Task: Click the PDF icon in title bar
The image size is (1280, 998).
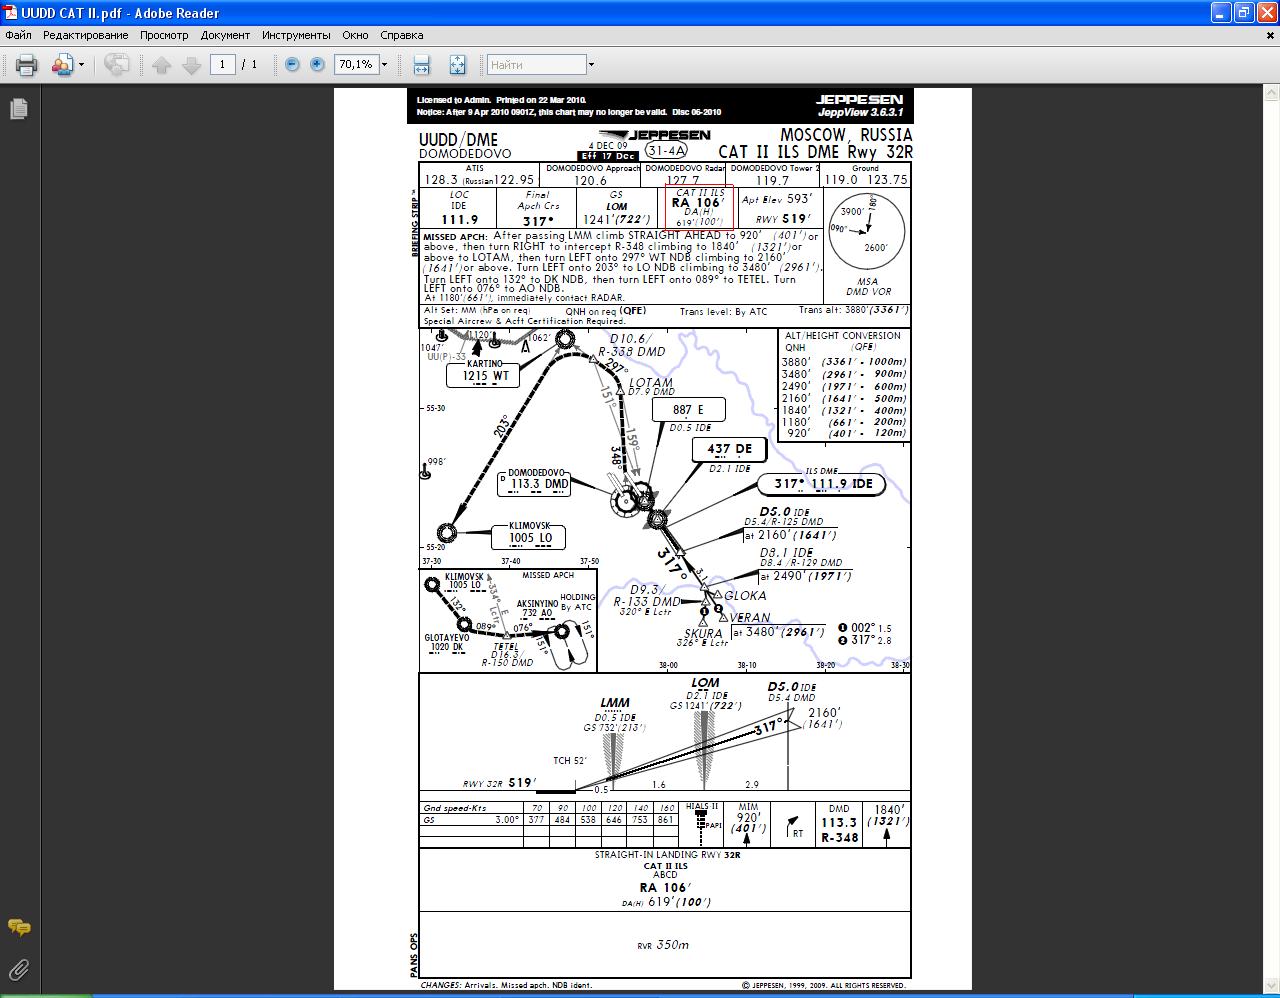Action: (x=10, y=12)
